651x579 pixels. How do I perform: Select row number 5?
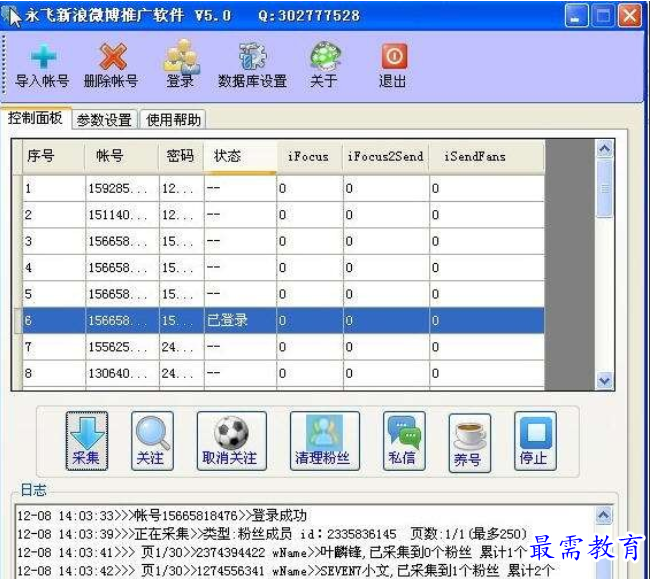(x=283, y=294)
